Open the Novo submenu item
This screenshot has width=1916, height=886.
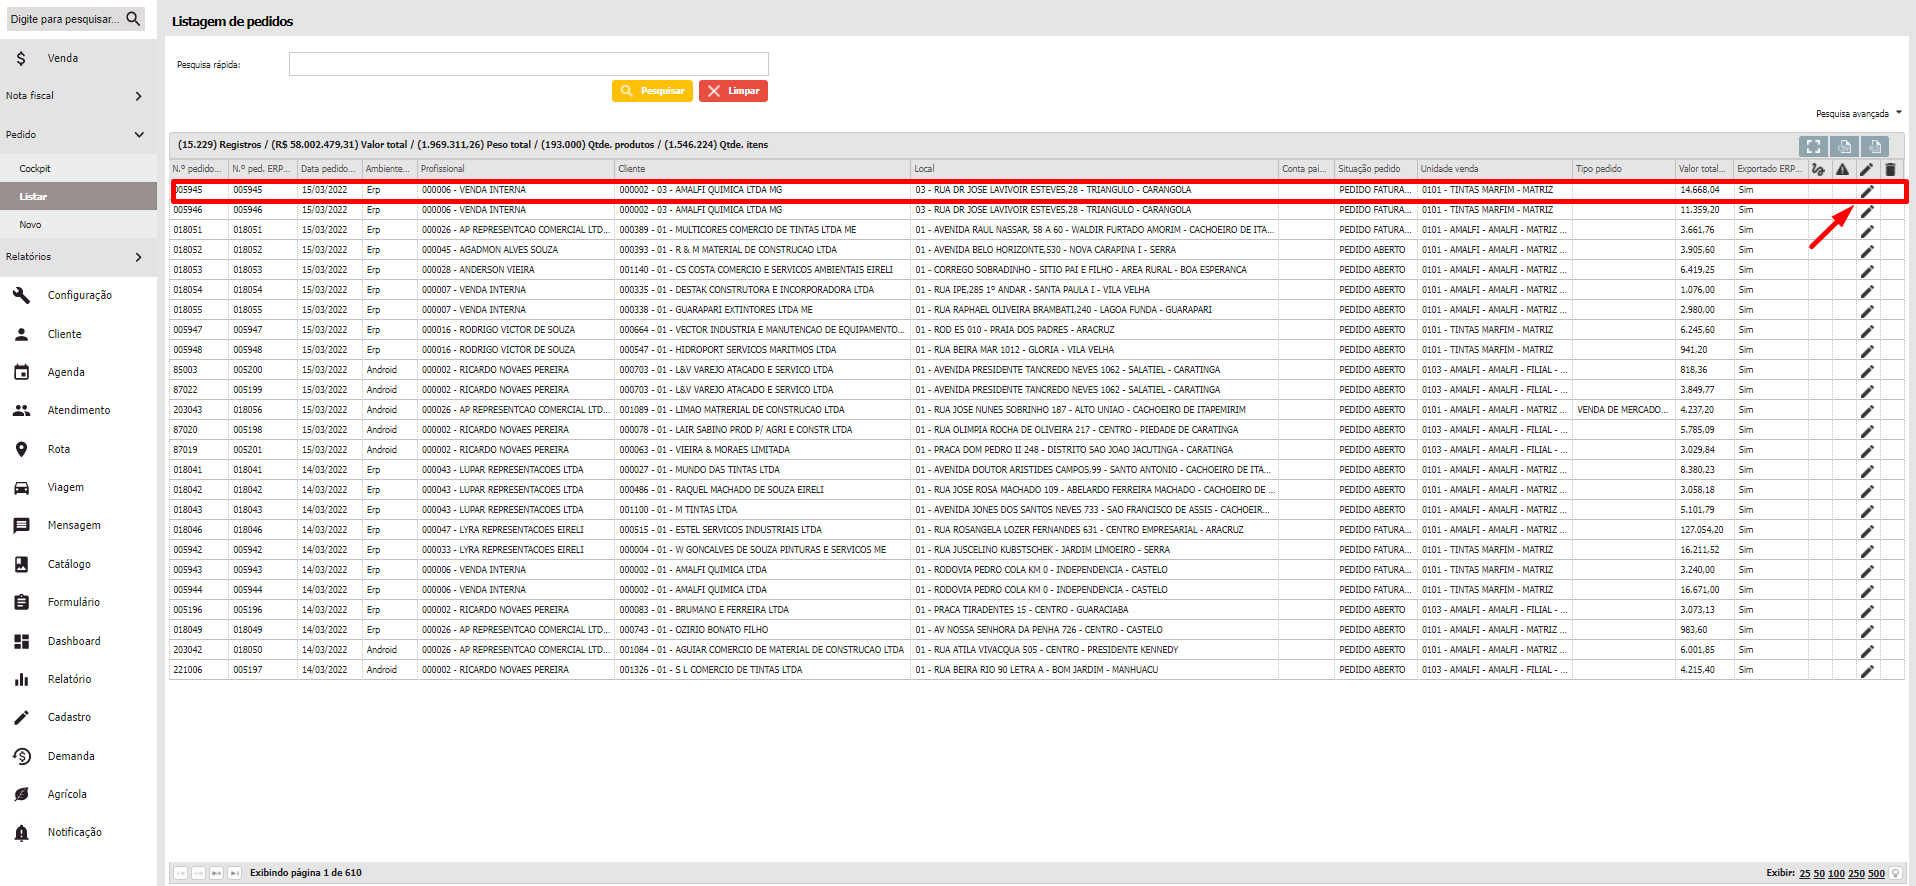pyautogui.click(x=78, y=225)
